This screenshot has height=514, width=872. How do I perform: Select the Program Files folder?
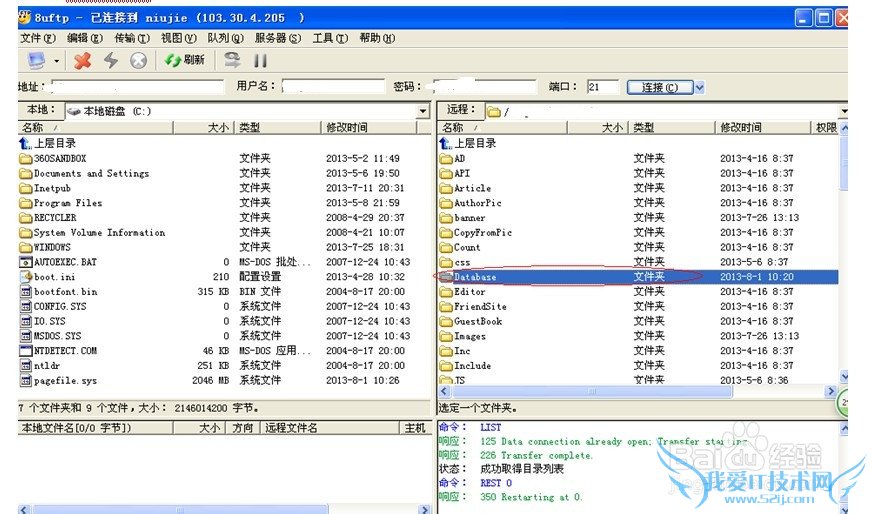click(61, 203)
